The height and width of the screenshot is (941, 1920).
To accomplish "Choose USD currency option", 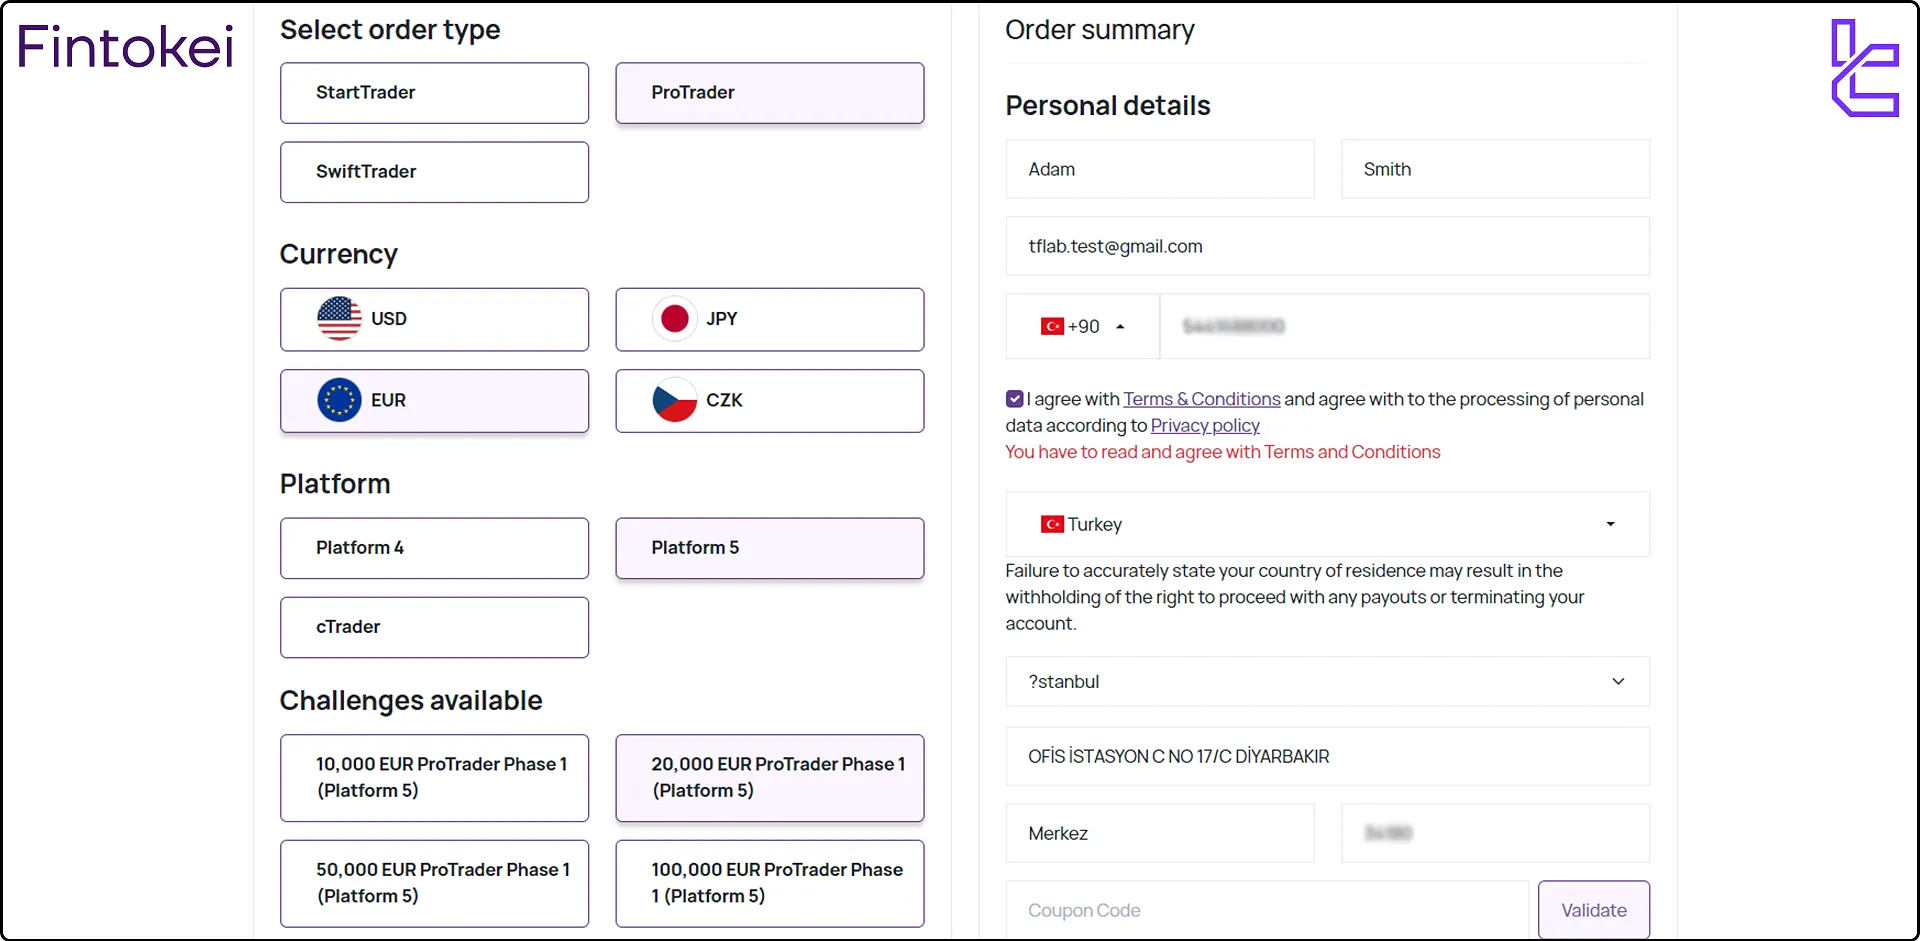I will click(x=435, y=319).
